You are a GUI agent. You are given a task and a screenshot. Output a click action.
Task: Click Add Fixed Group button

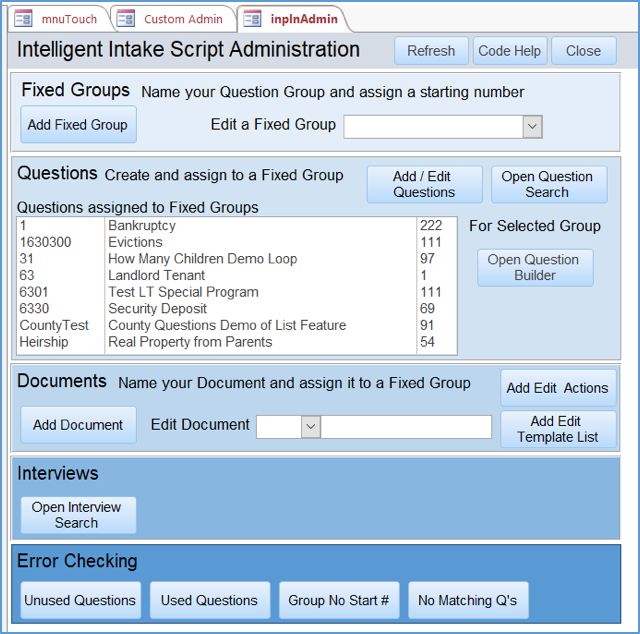78,125
